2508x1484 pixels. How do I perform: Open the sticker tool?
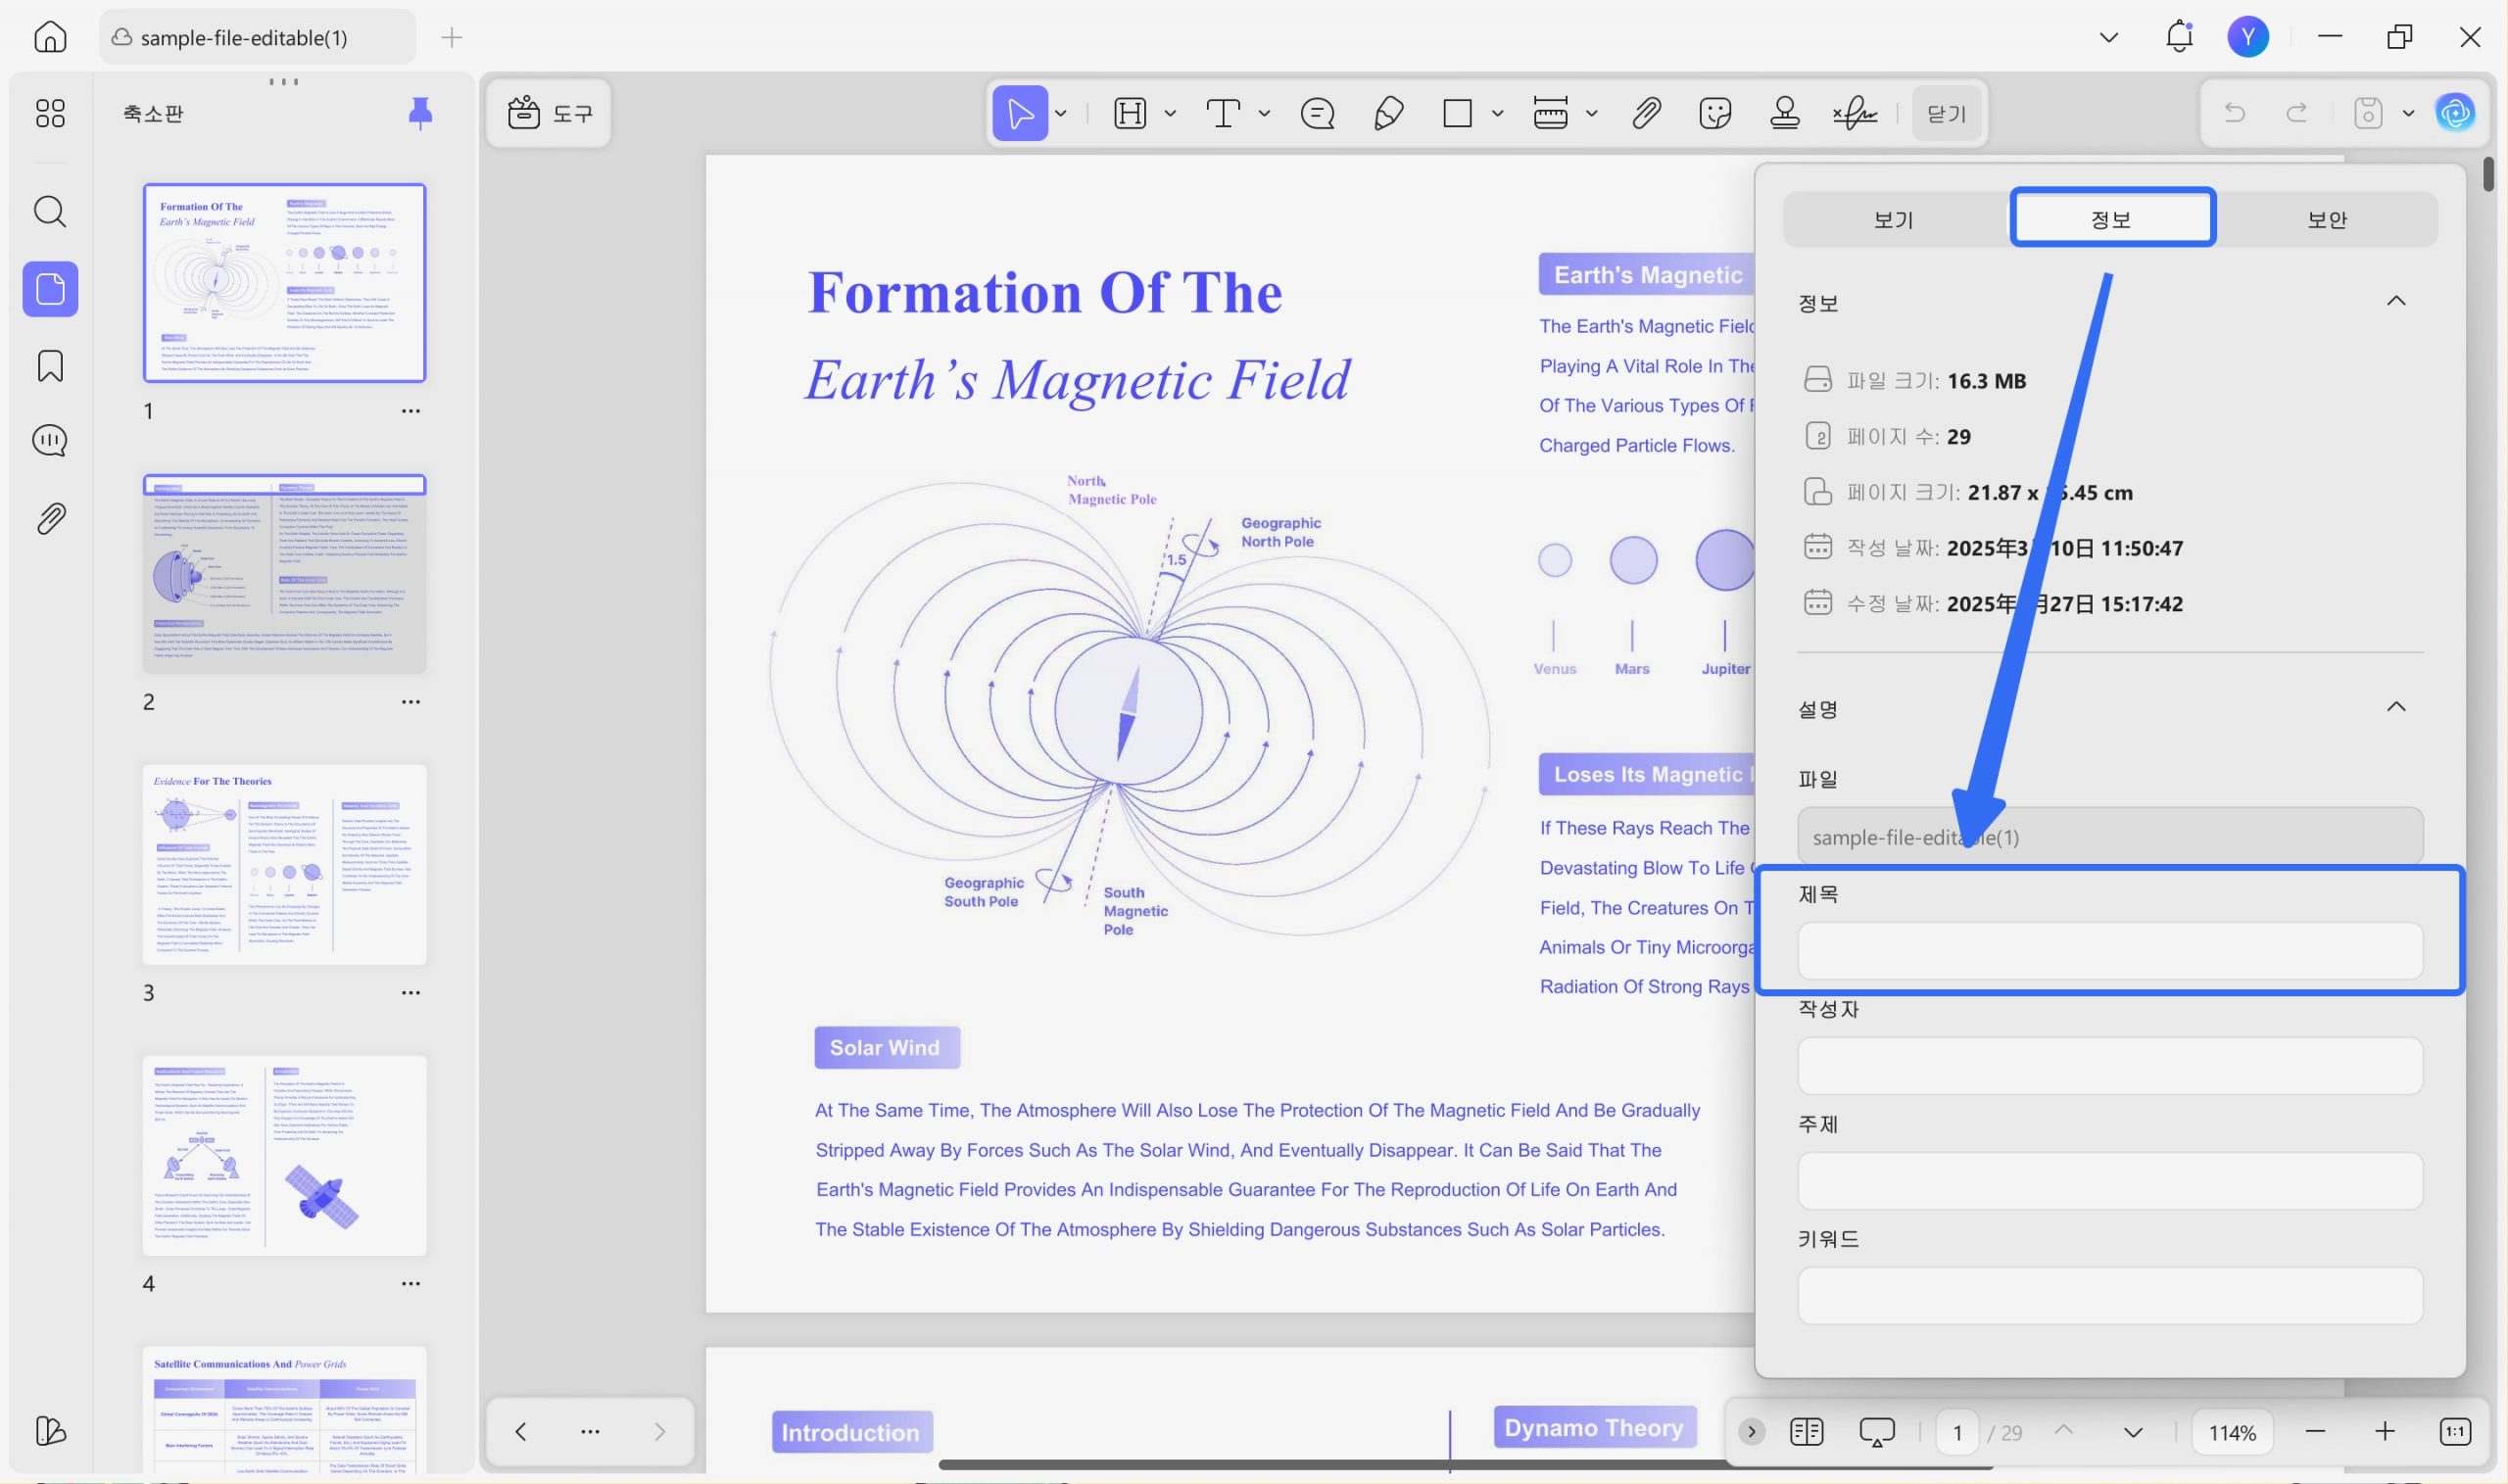point(1715,113)
